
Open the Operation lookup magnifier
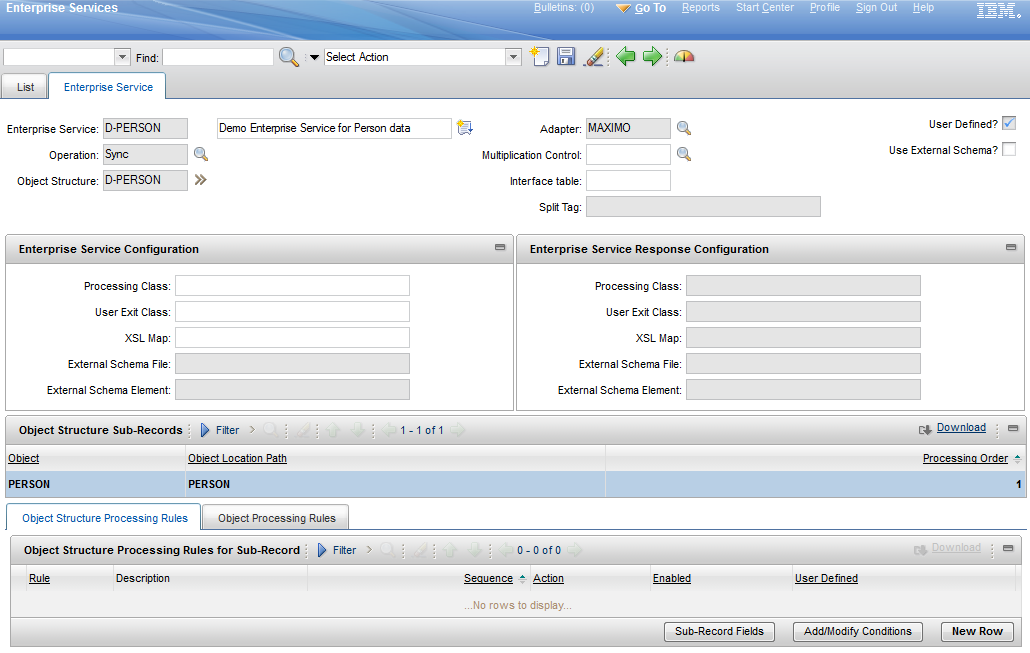click(200, 154)
